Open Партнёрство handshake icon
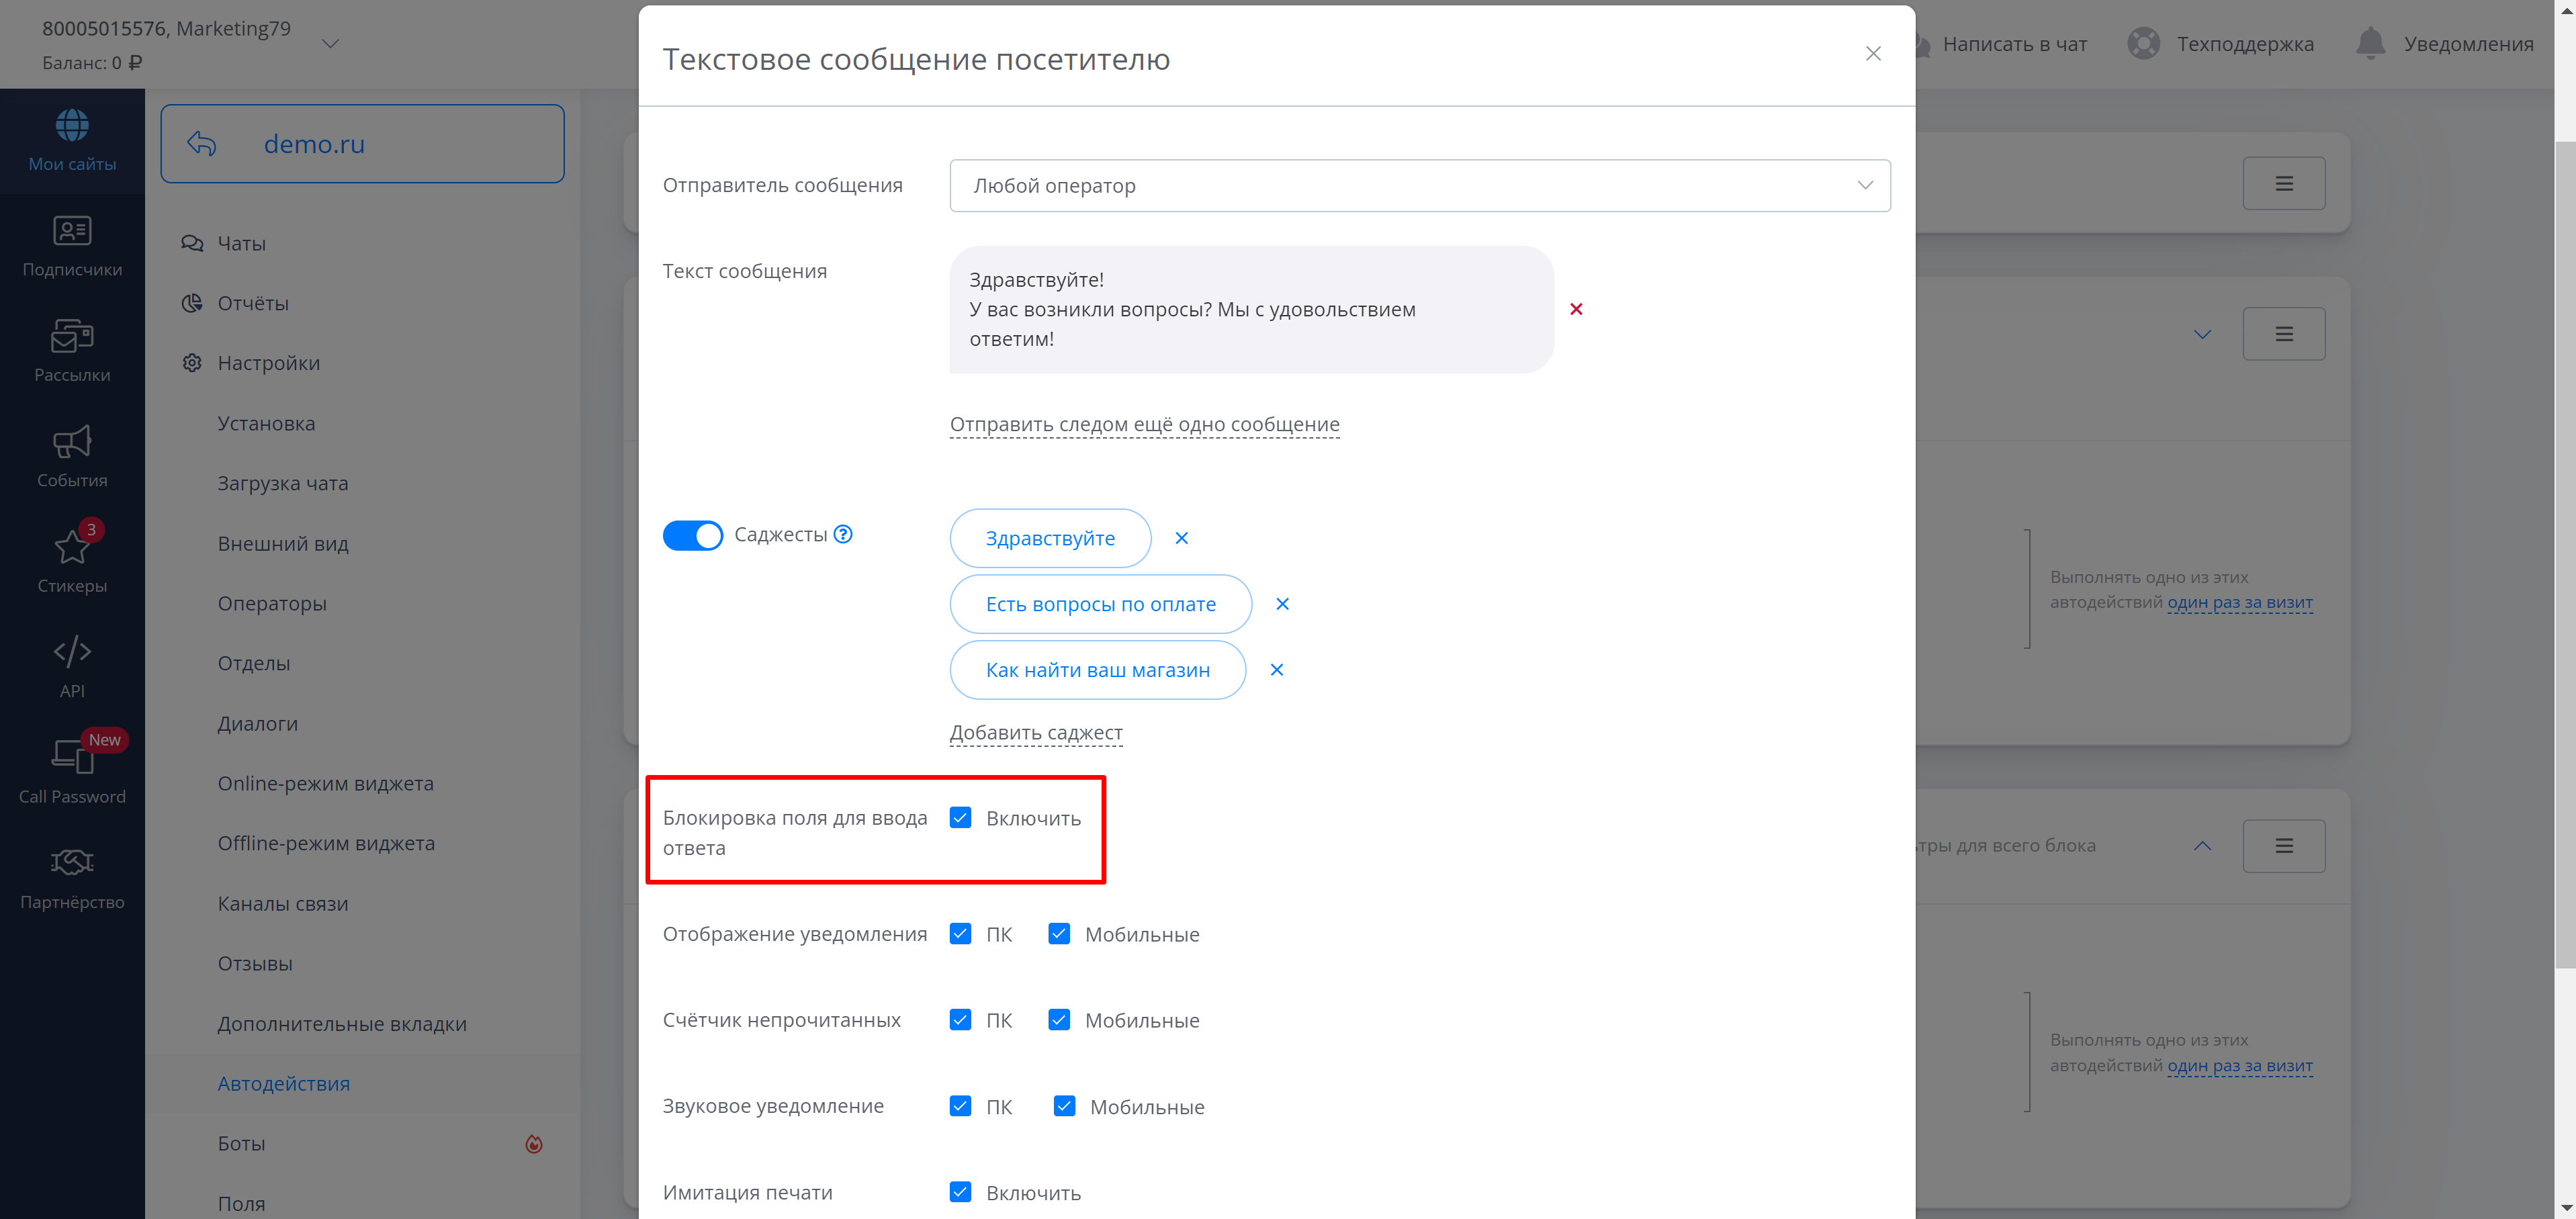 (x=72, y=862)
